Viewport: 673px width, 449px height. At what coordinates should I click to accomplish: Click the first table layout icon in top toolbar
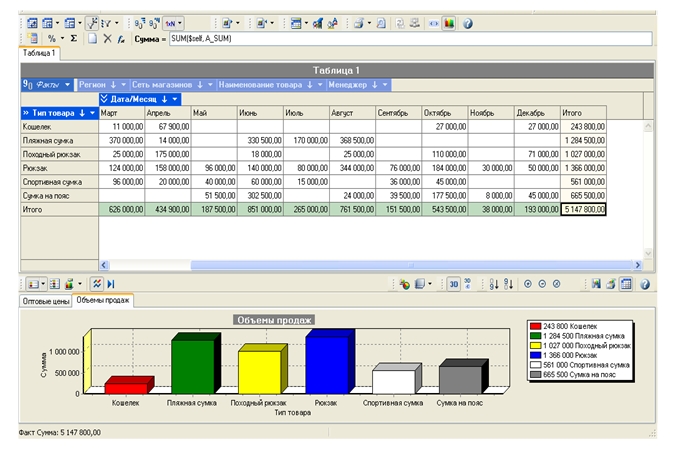(32, 23)
